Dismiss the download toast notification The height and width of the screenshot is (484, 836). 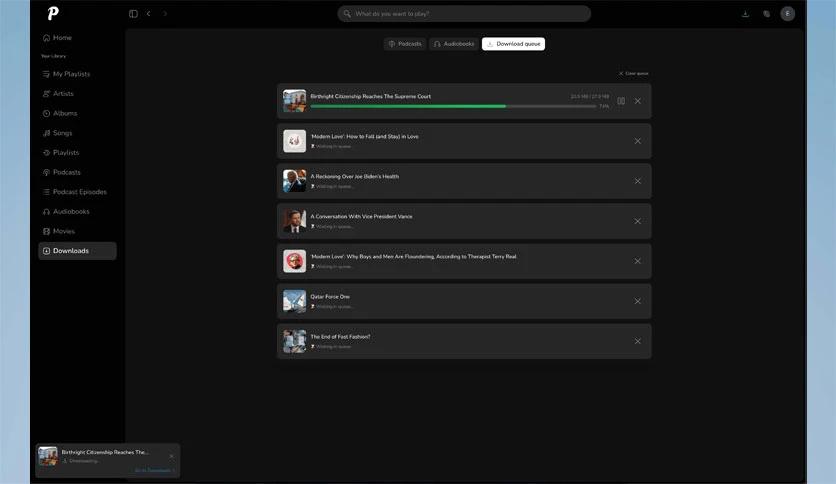click(x=171, y=456)
